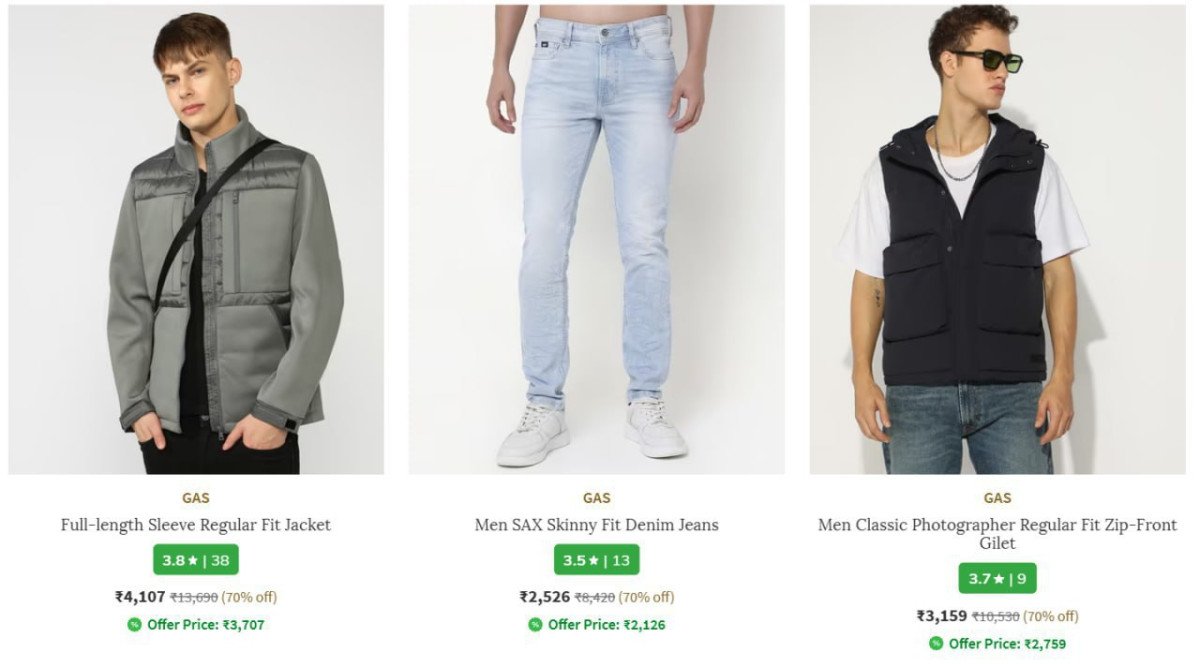Click the 3.7 star rating badge
The image size is (1200, 667).
997,578
